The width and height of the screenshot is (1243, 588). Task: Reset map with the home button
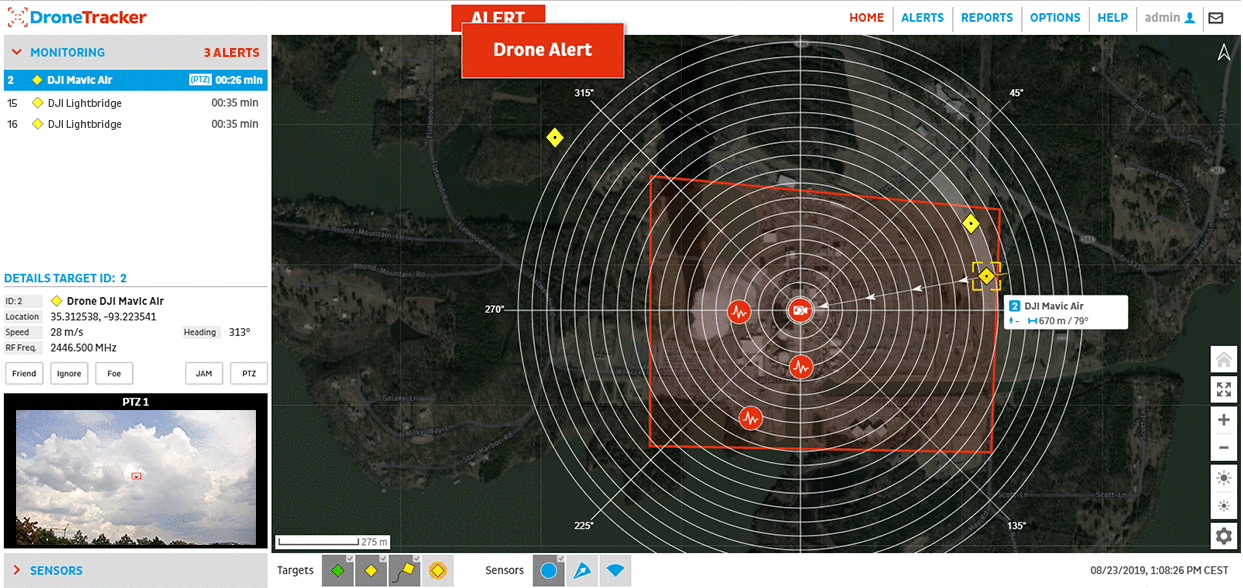(x=1223, y=359)
